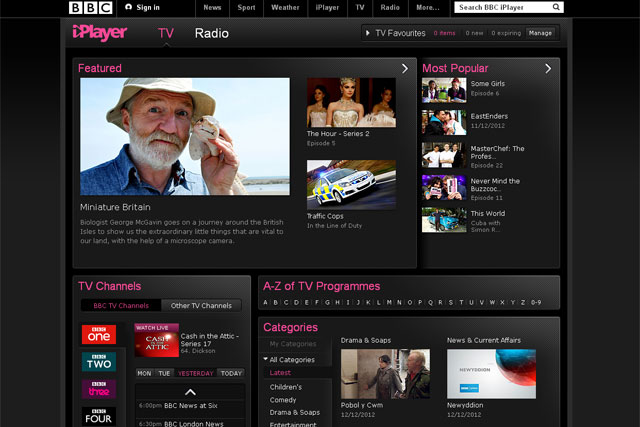
Task: Open the News link in BBC navigation
Action: 212,7
